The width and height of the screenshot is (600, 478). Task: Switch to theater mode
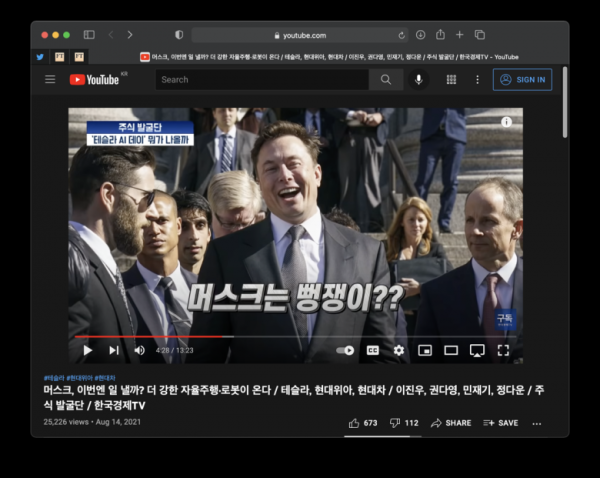click(451, 350)
